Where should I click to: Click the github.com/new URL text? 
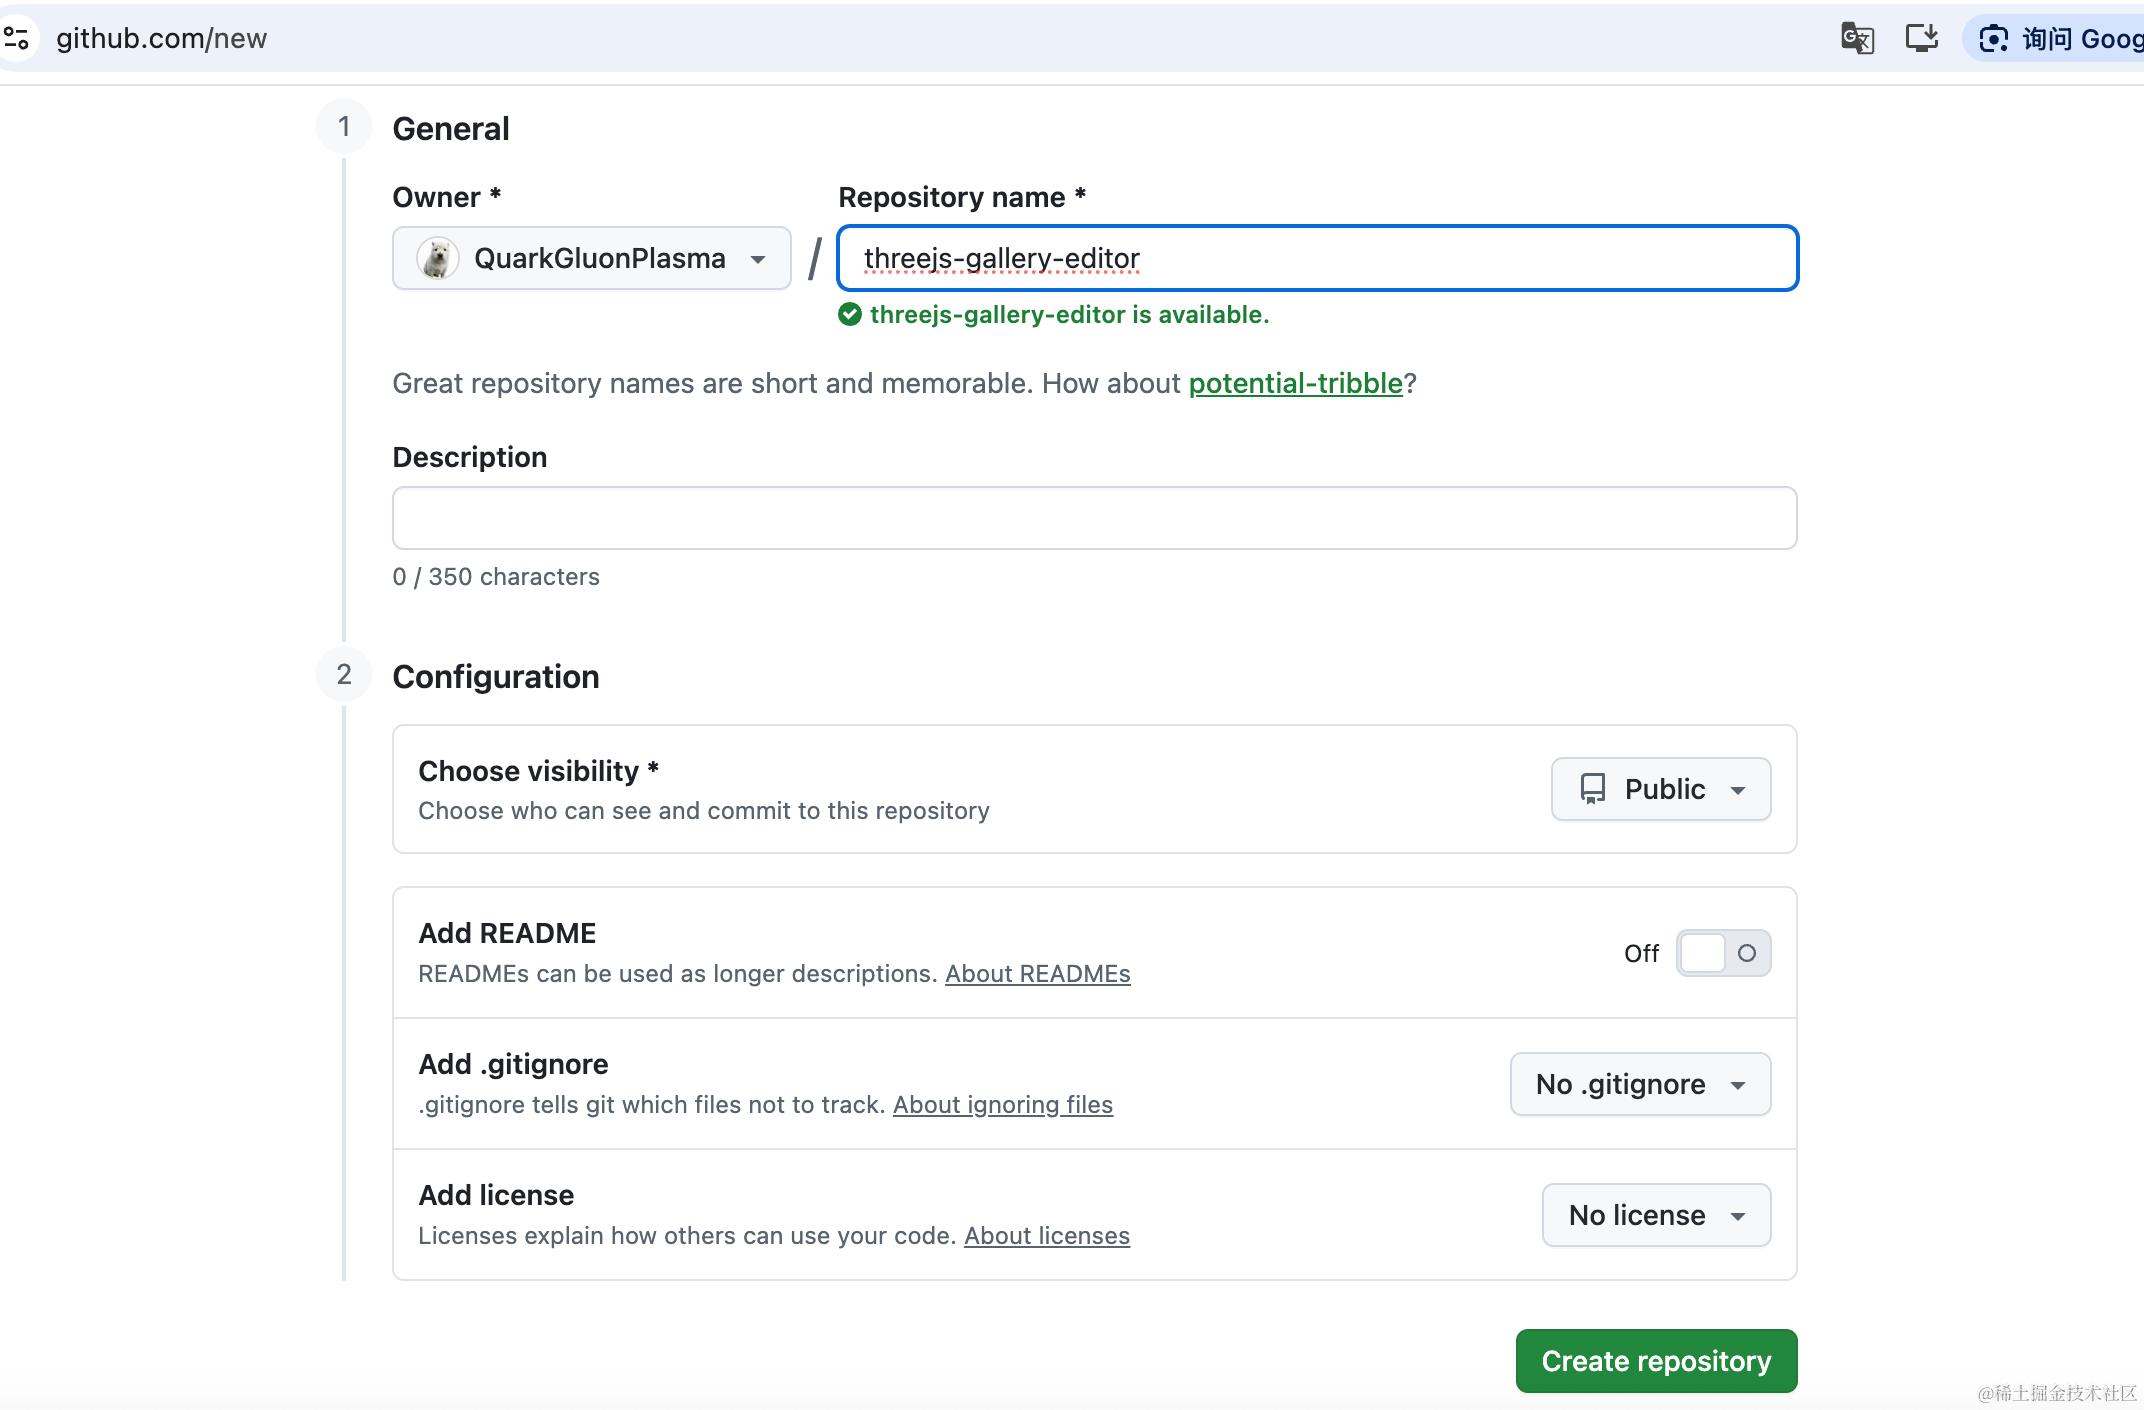click(162, 39)
